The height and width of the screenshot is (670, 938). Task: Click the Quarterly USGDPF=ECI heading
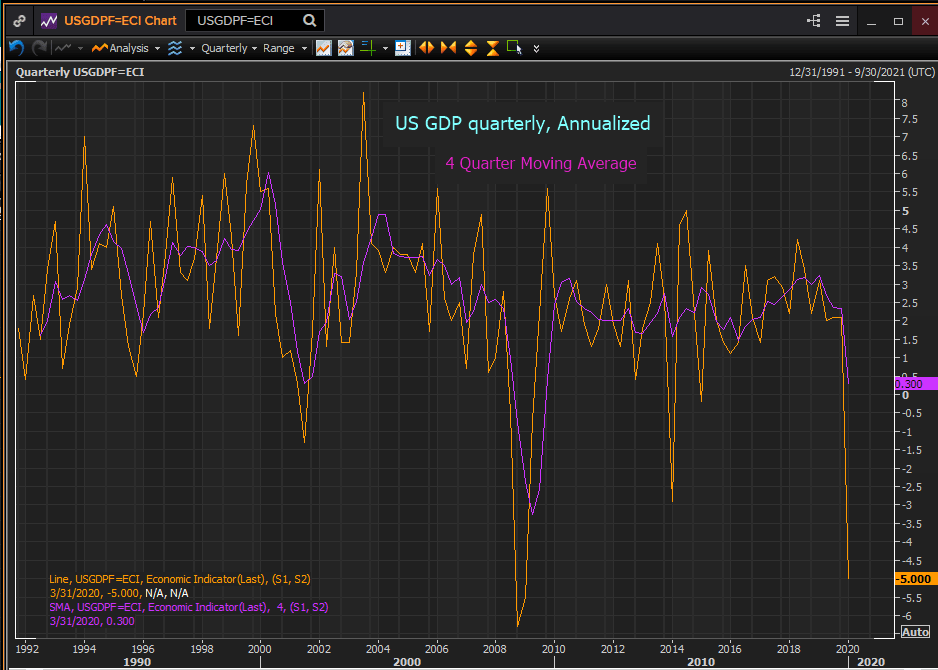80,72
